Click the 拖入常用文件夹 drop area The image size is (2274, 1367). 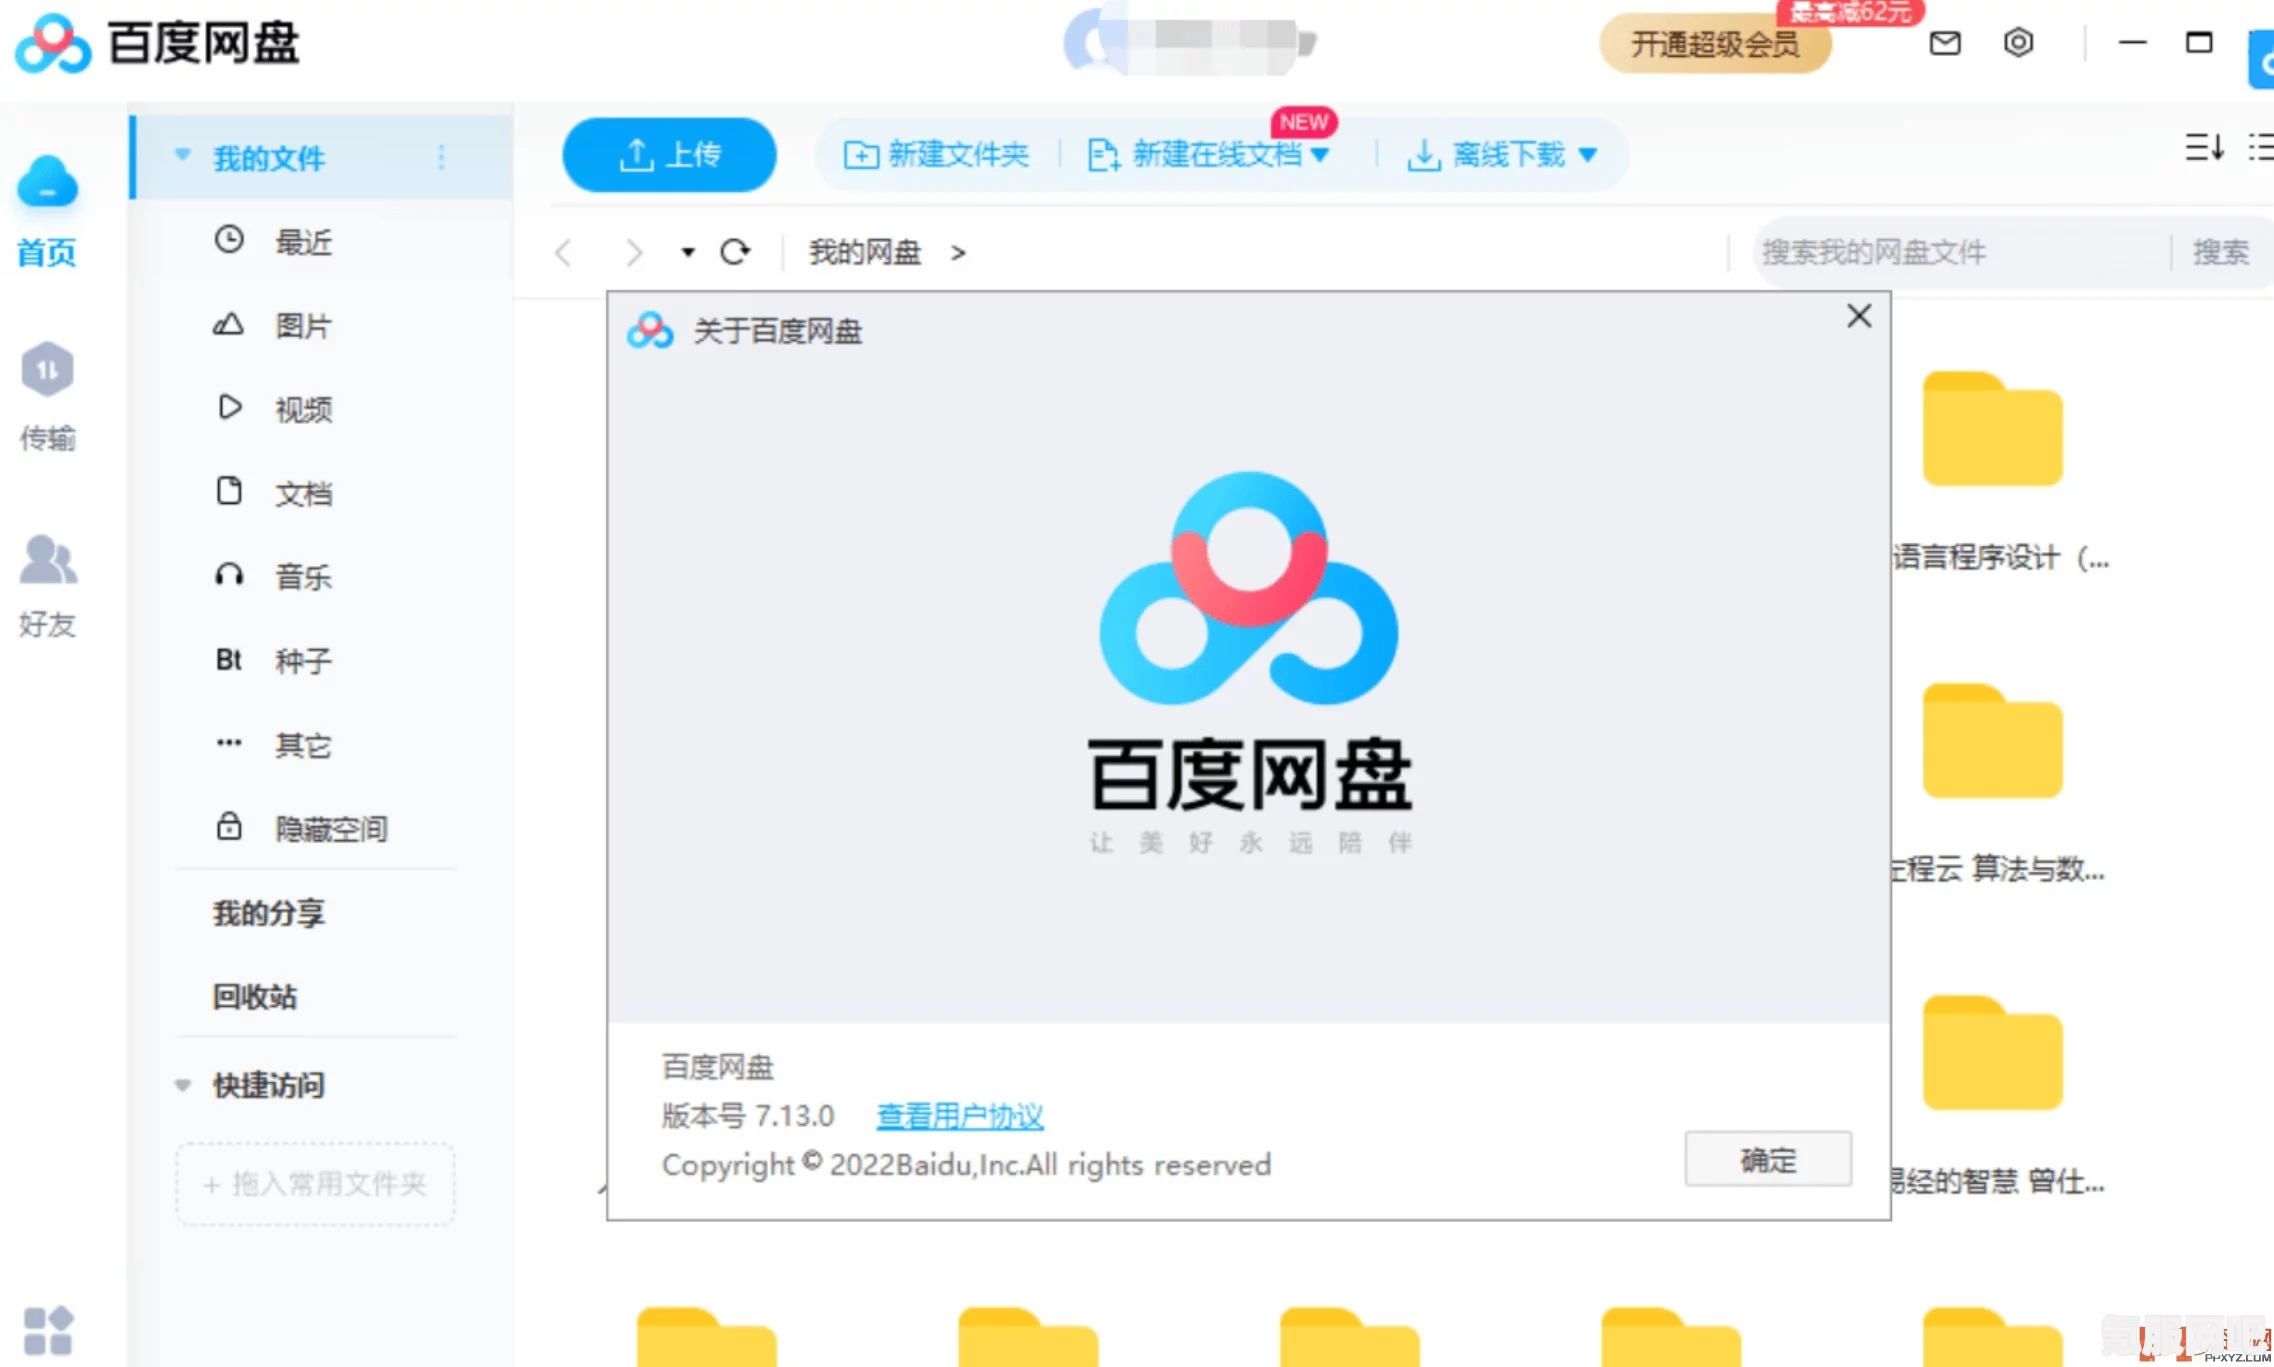315,1184
